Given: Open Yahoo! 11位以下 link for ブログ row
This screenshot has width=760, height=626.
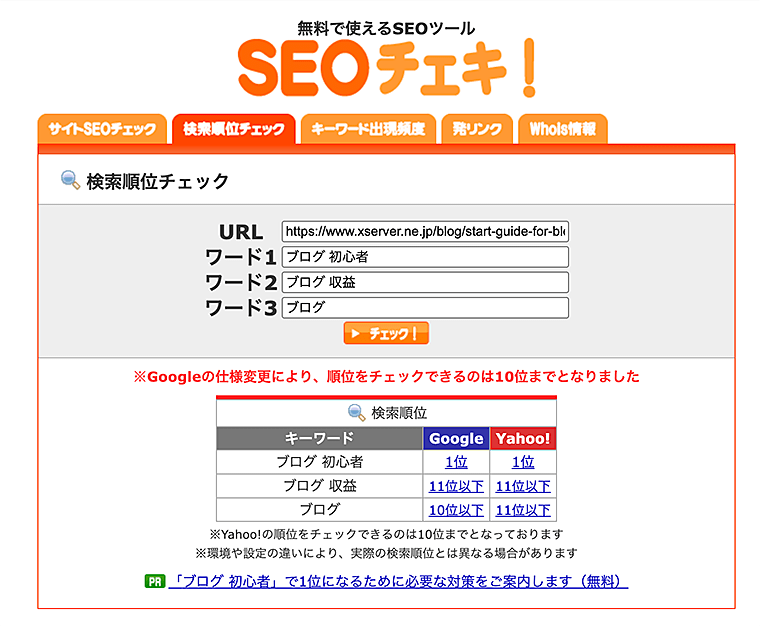Looking at the screenshot, I should 523,510.
